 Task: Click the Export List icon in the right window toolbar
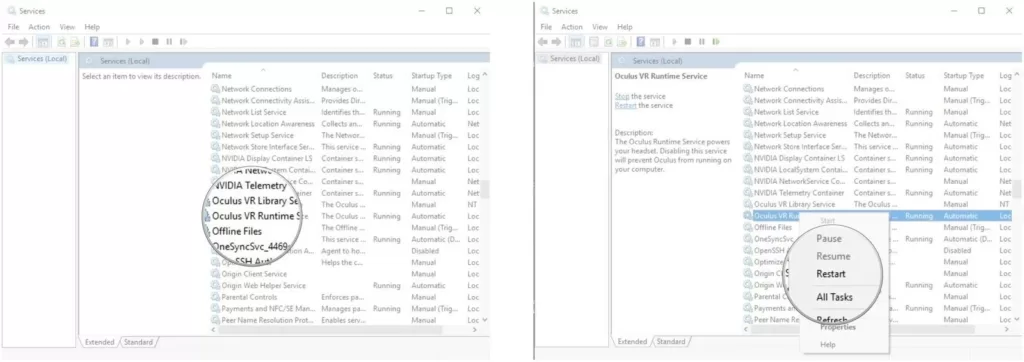pyautogui.click(x=622, y=42)
